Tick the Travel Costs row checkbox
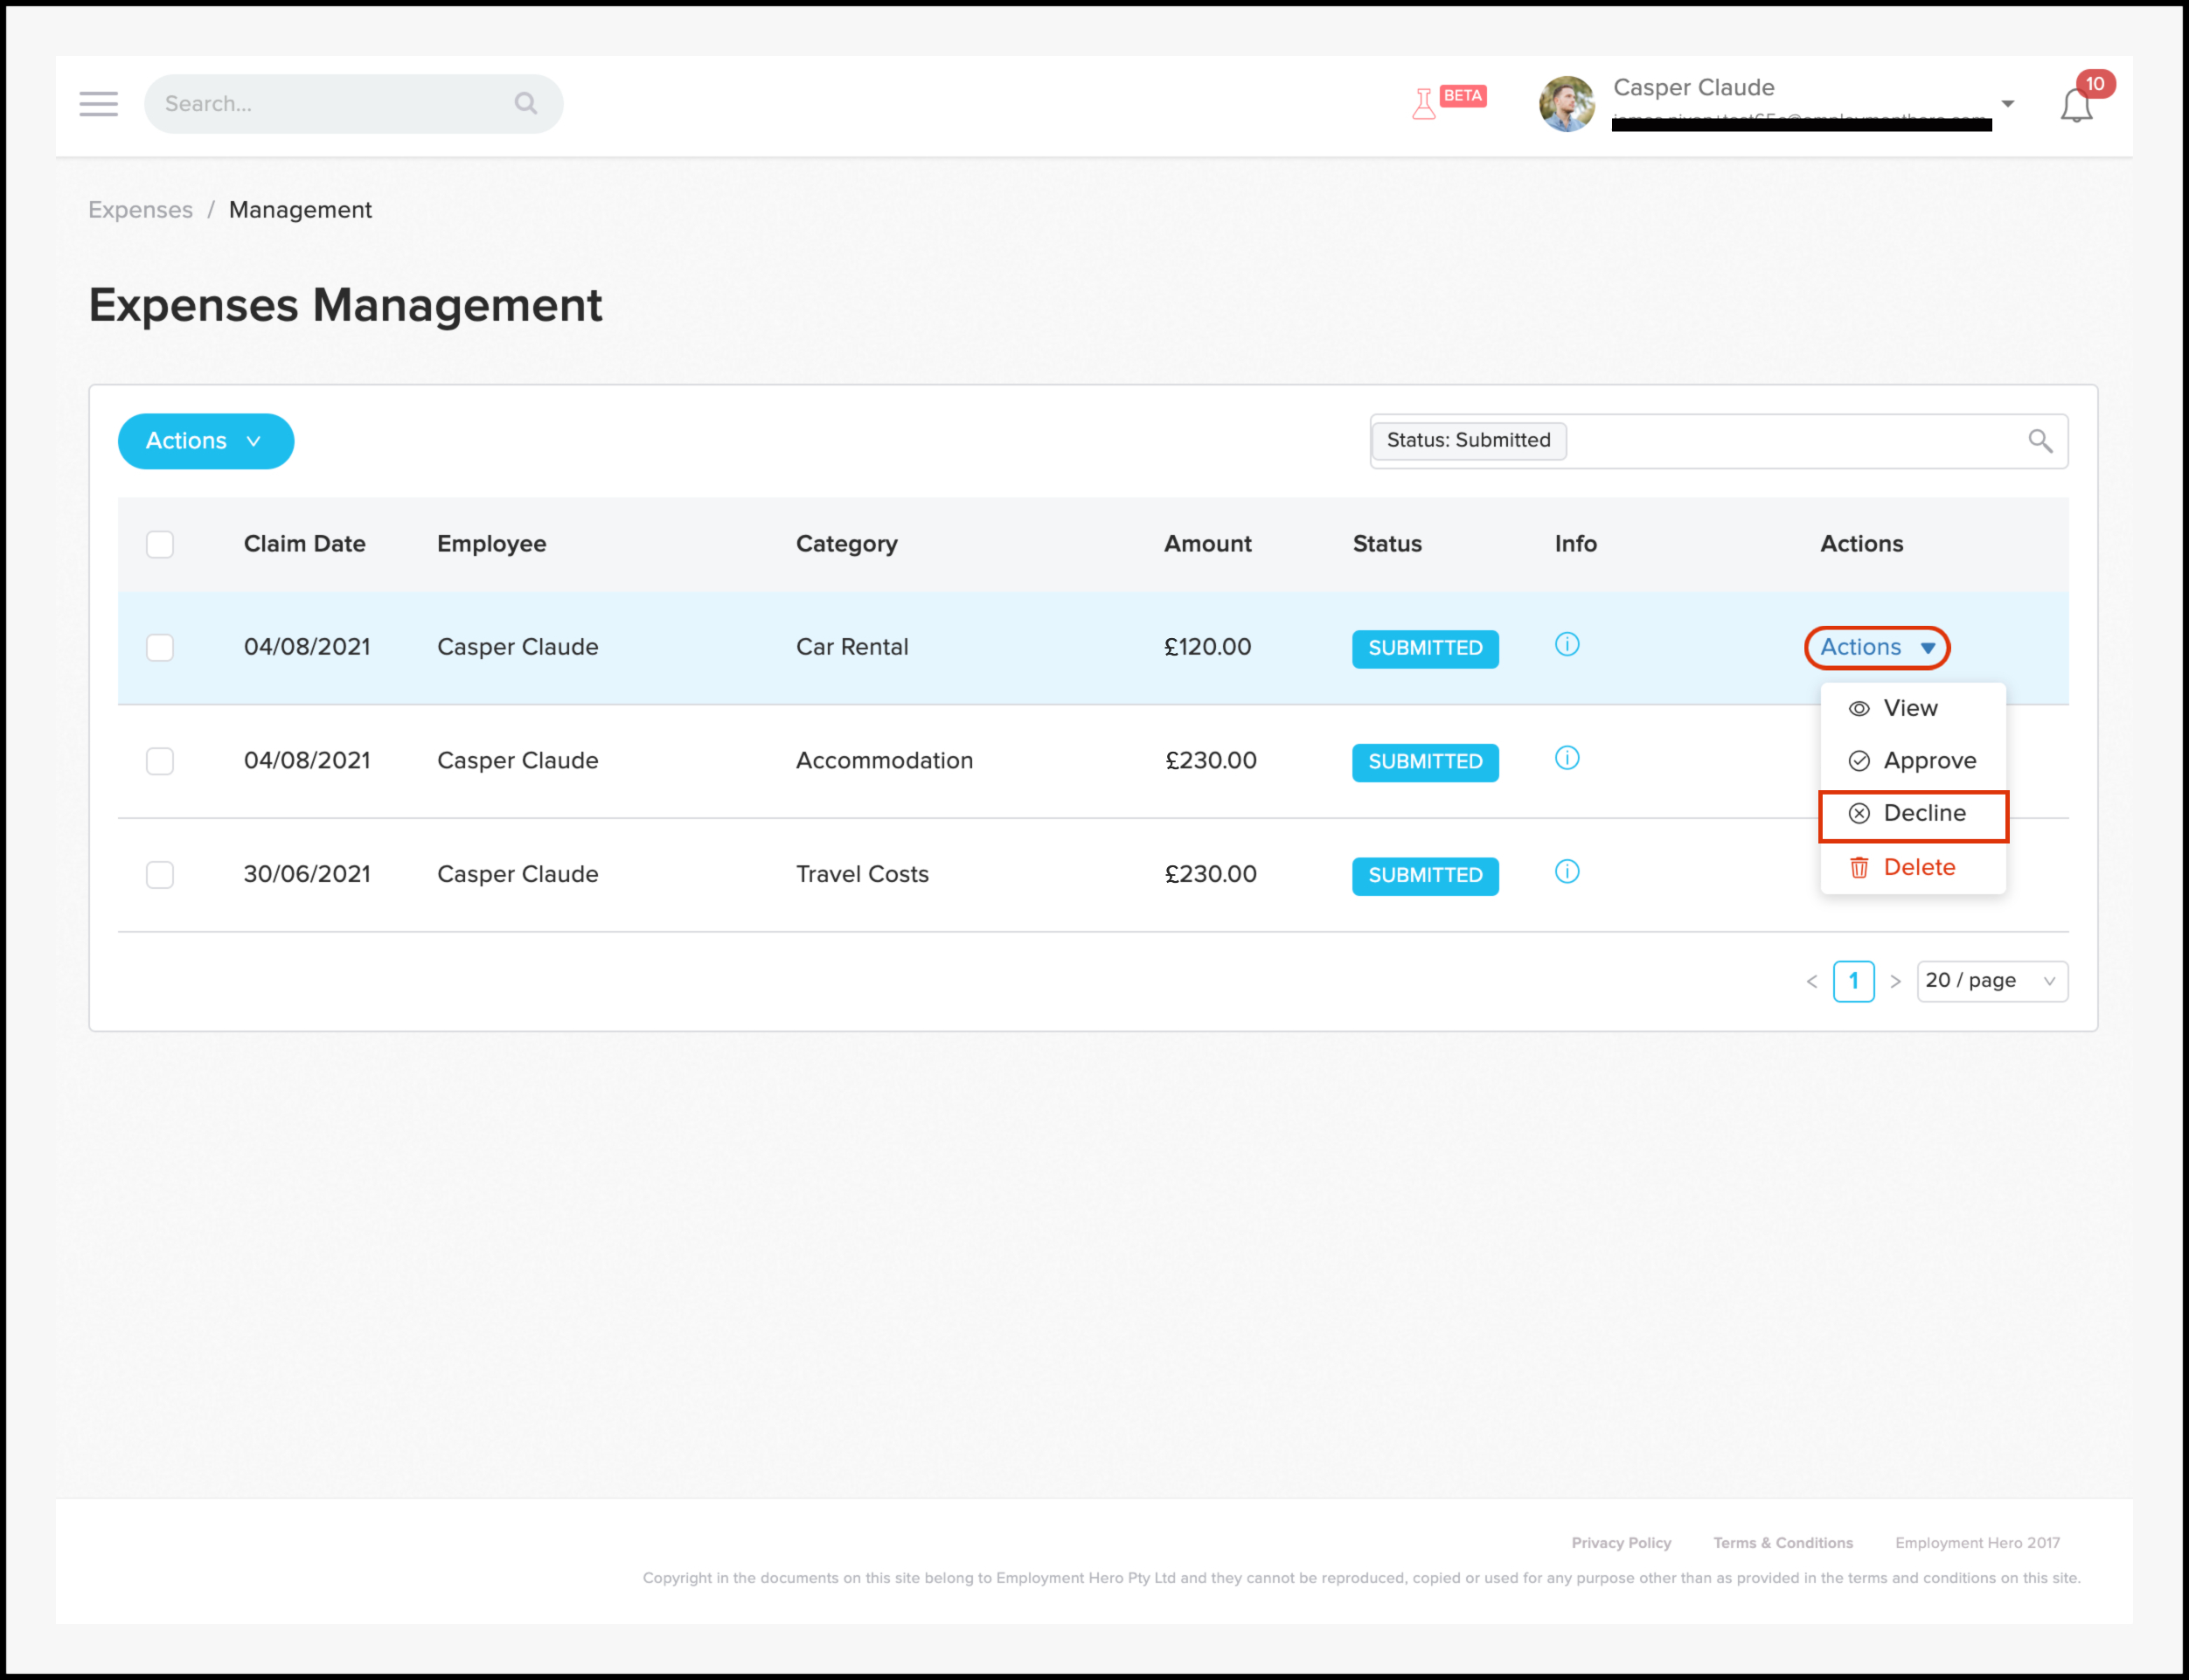 (x=160, y=875)
